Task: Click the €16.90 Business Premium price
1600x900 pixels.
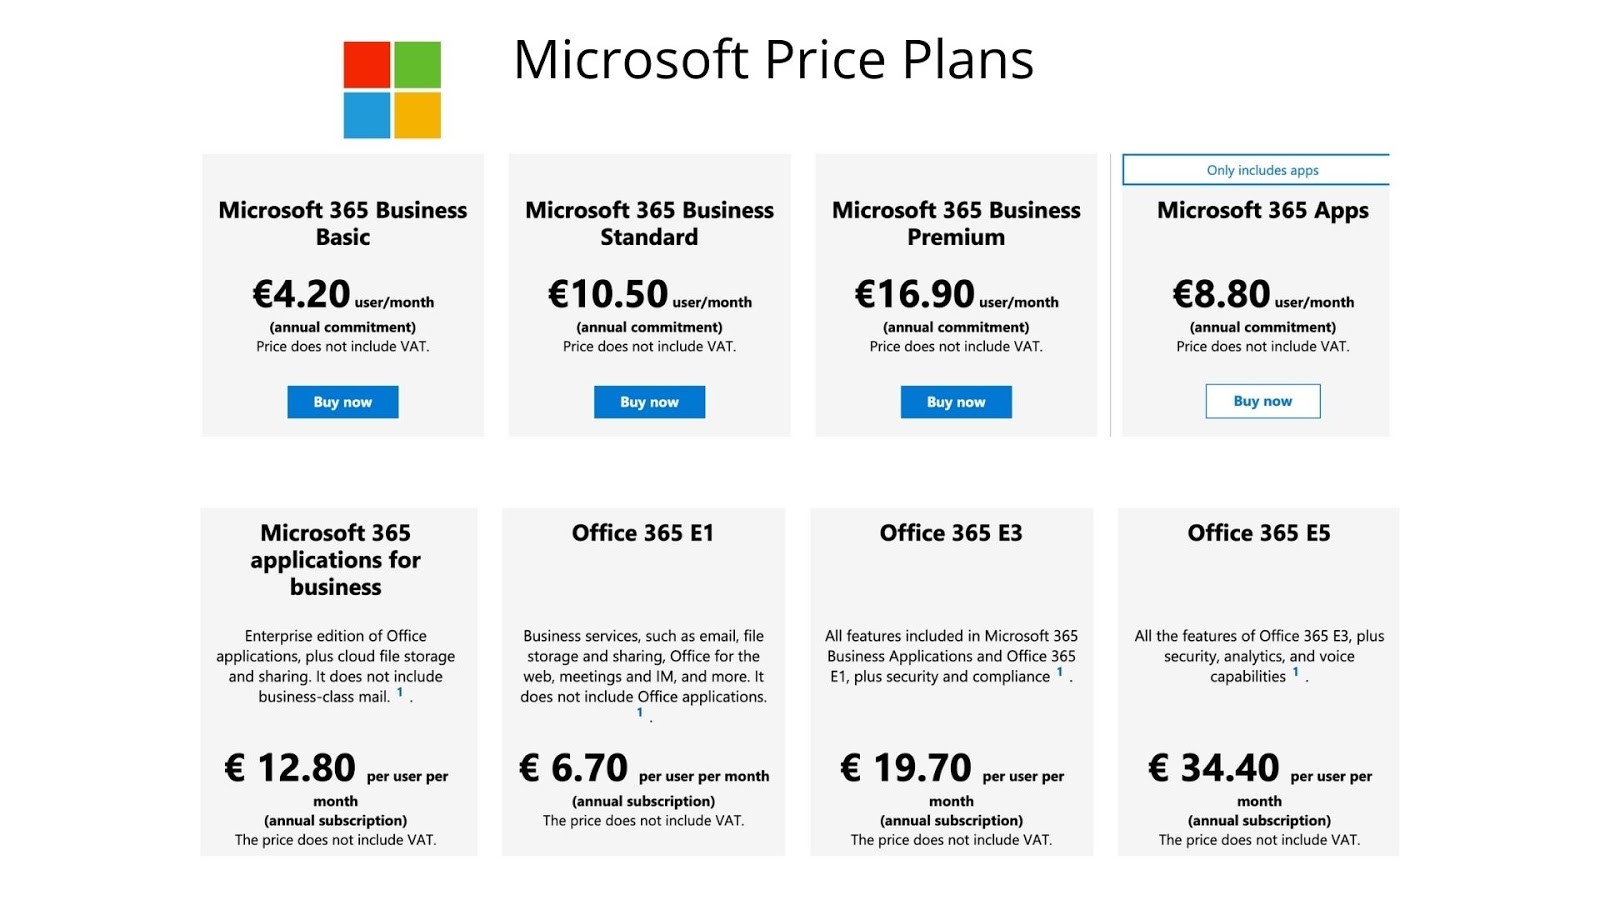Action: (x=956, y=294)
